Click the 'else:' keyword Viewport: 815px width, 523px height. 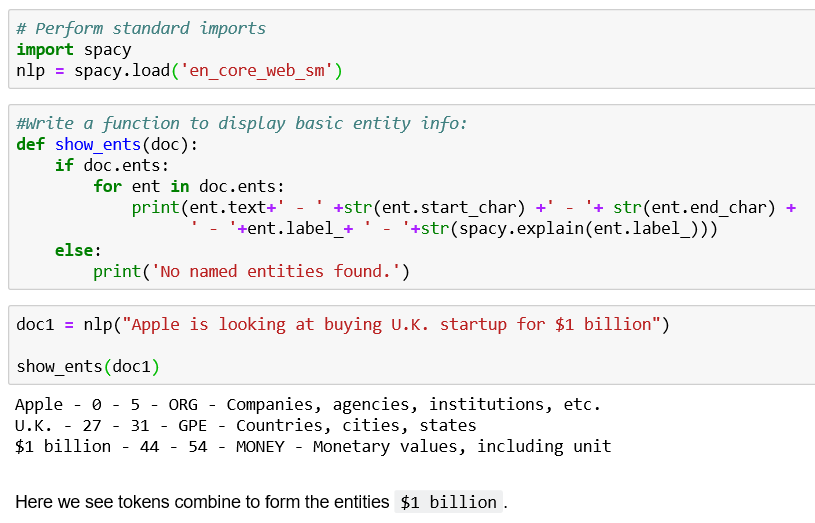[x=78, y=250]
